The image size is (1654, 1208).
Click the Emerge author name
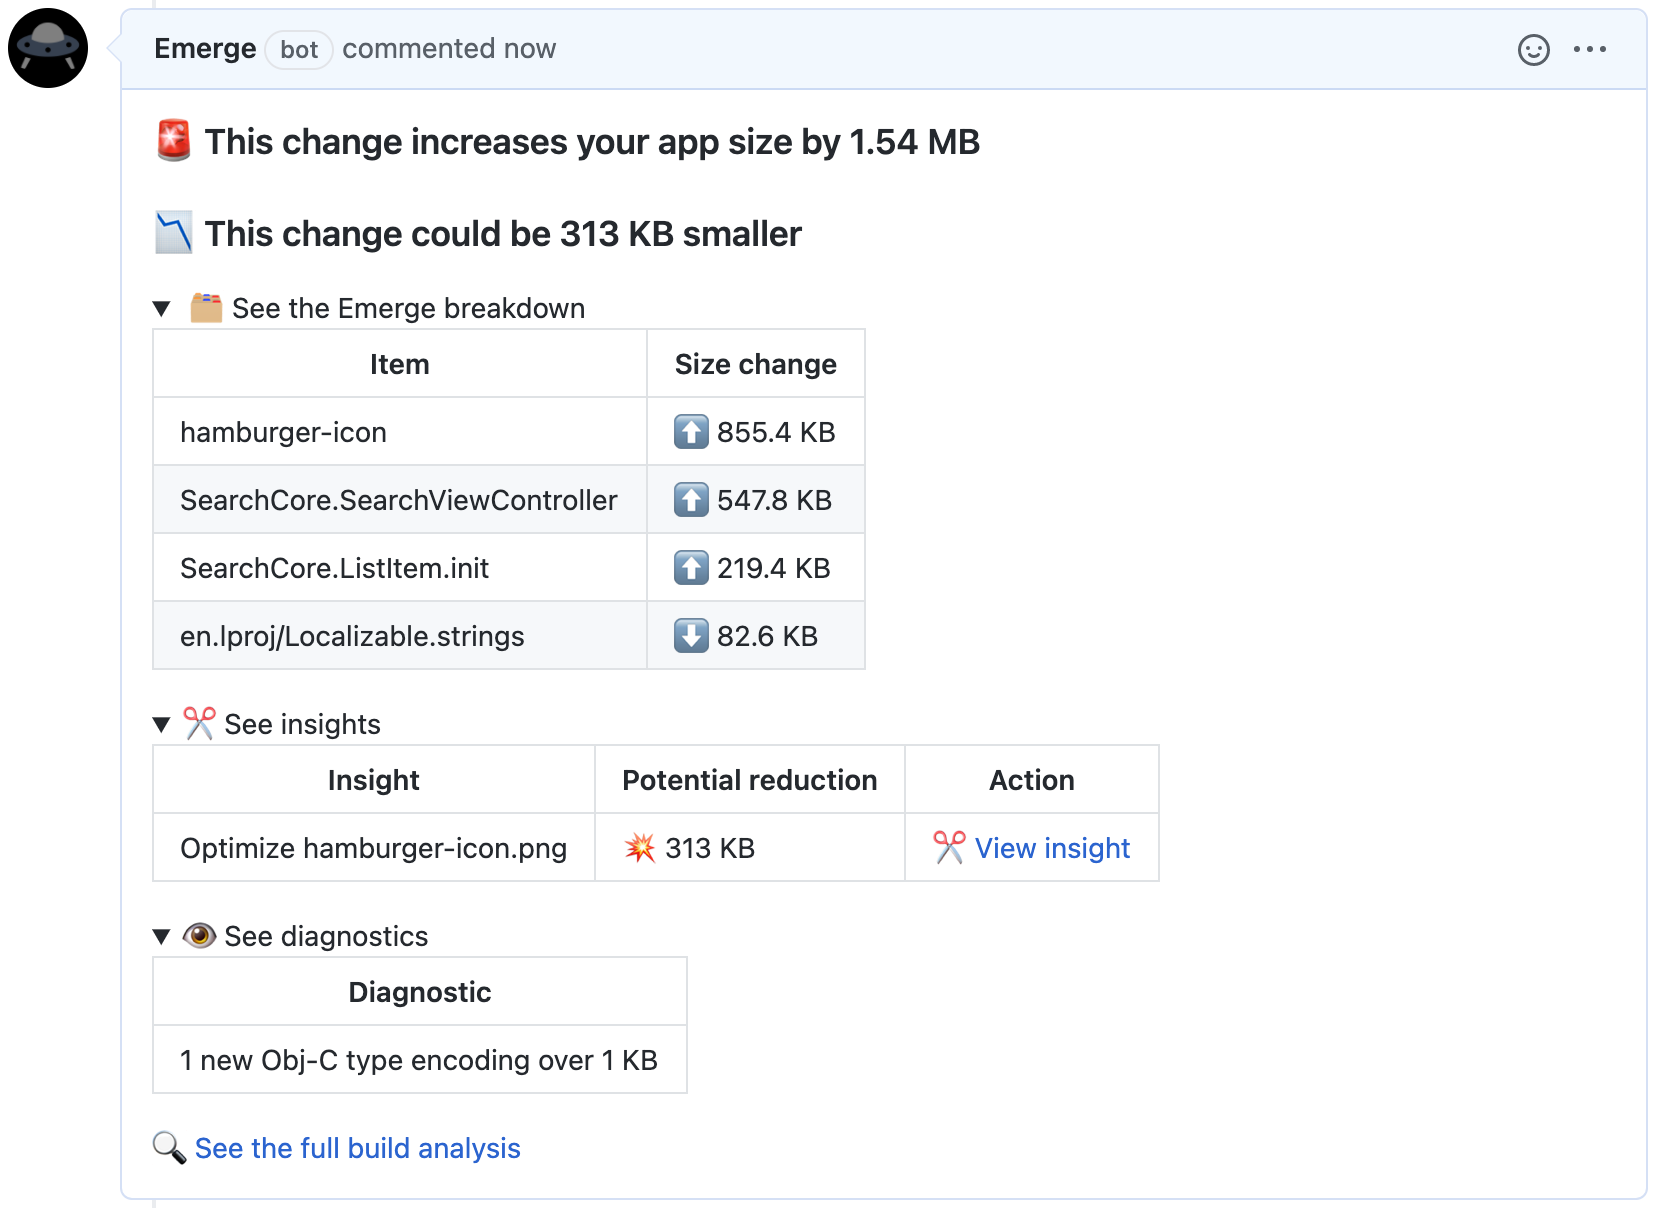(x=205, y=49)
